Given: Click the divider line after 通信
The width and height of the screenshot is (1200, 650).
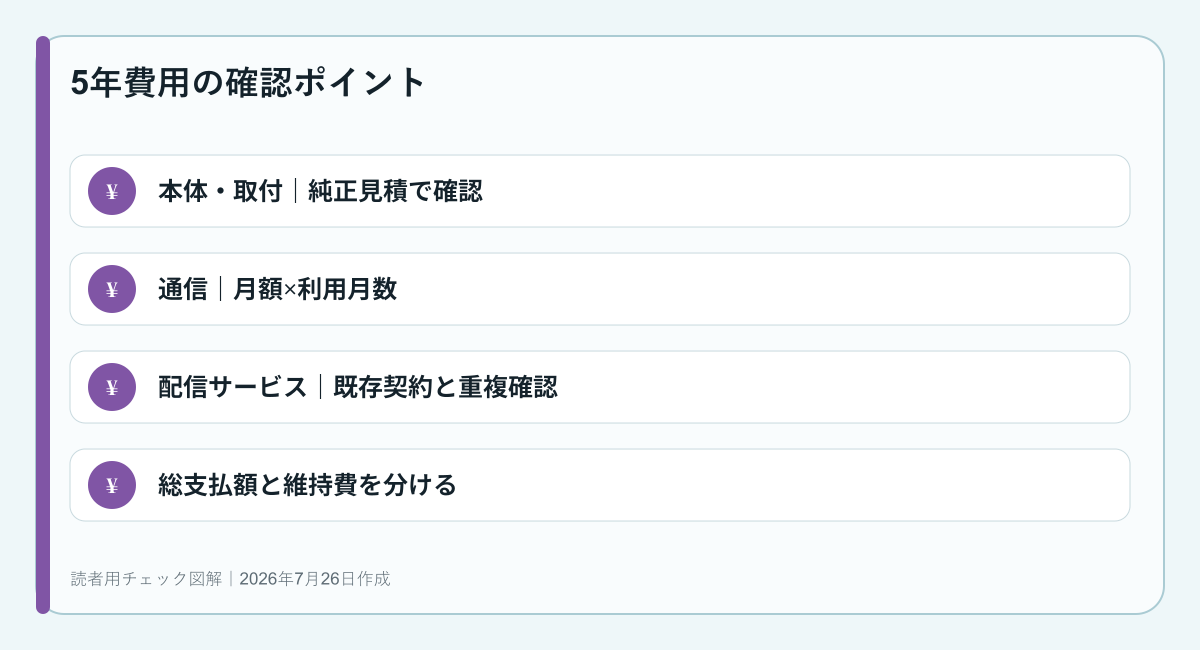Looking at the screenshot, I should [x=221, y=289].
